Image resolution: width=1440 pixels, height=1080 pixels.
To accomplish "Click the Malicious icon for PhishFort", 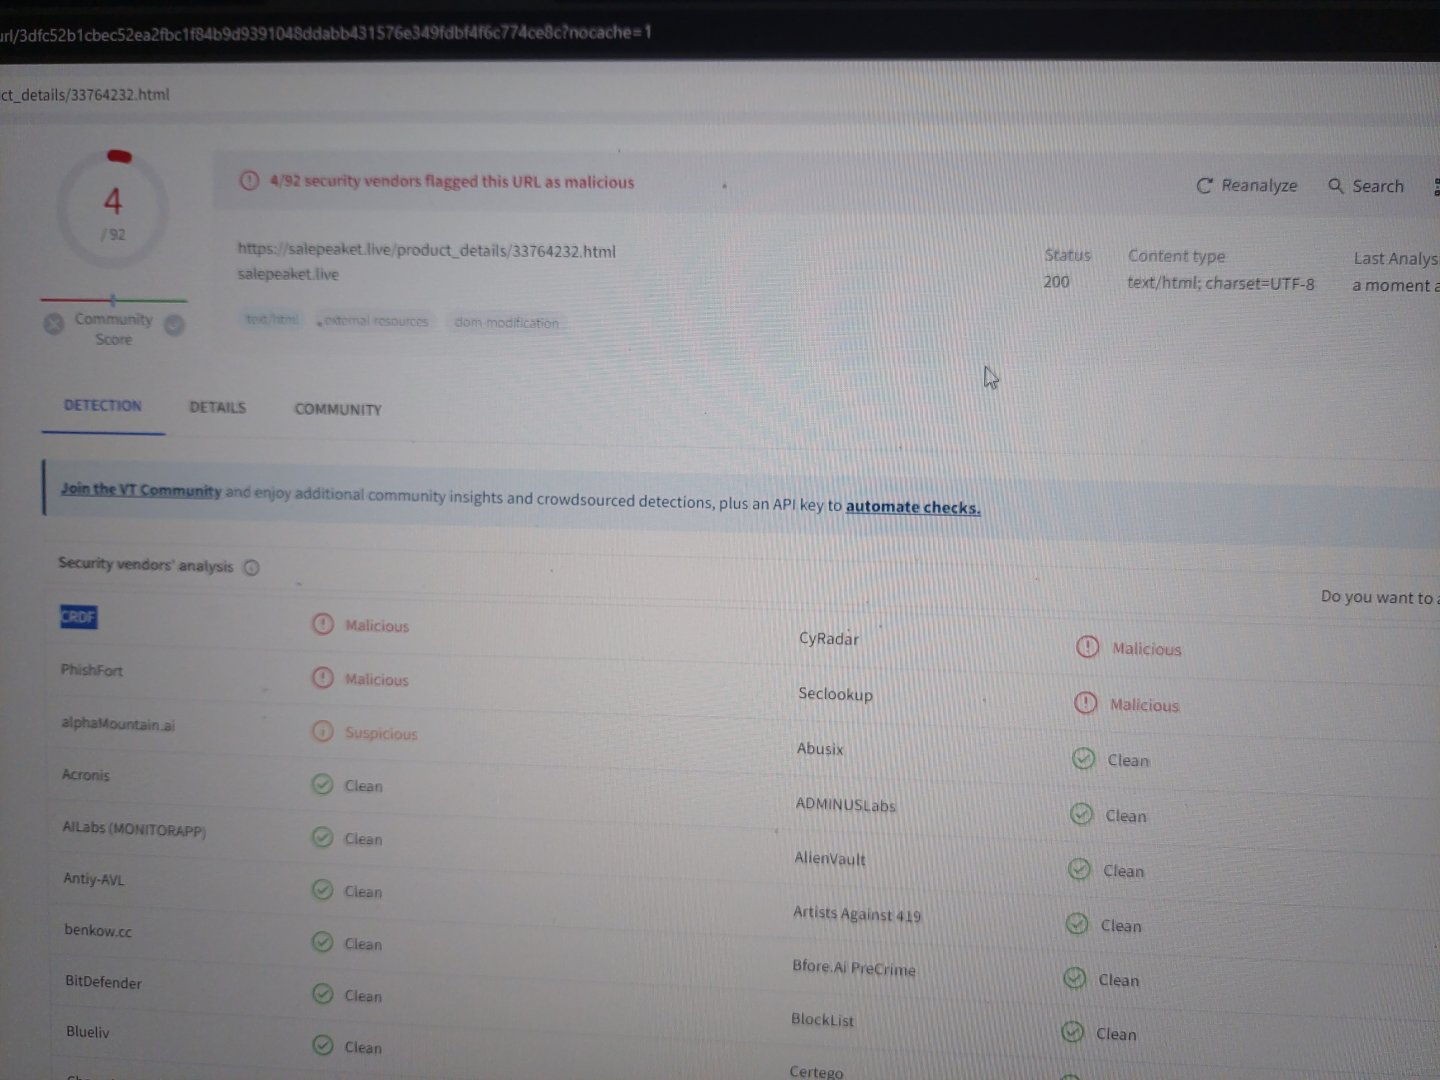I will (322, 678).
